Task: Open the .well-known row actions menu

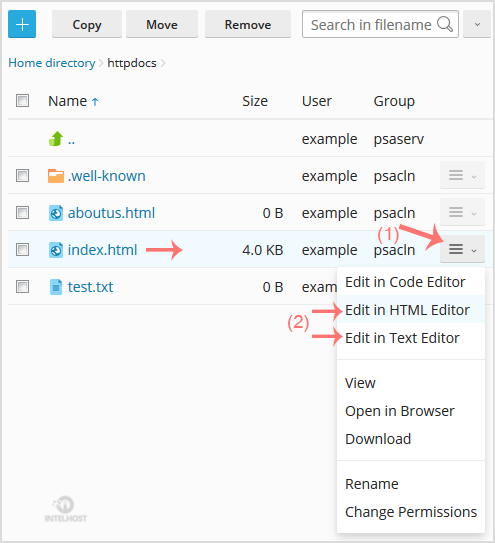Action: [x=462, y=175]
